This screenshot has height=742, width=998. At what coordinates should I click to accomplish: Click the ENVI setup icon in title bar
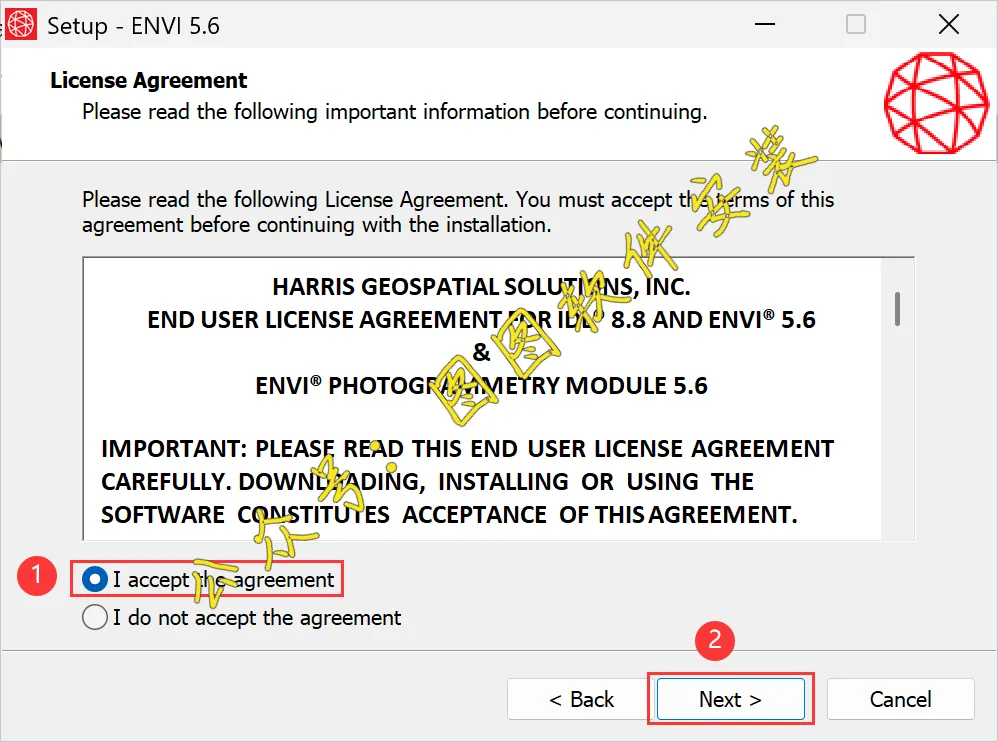pos(21,25)
